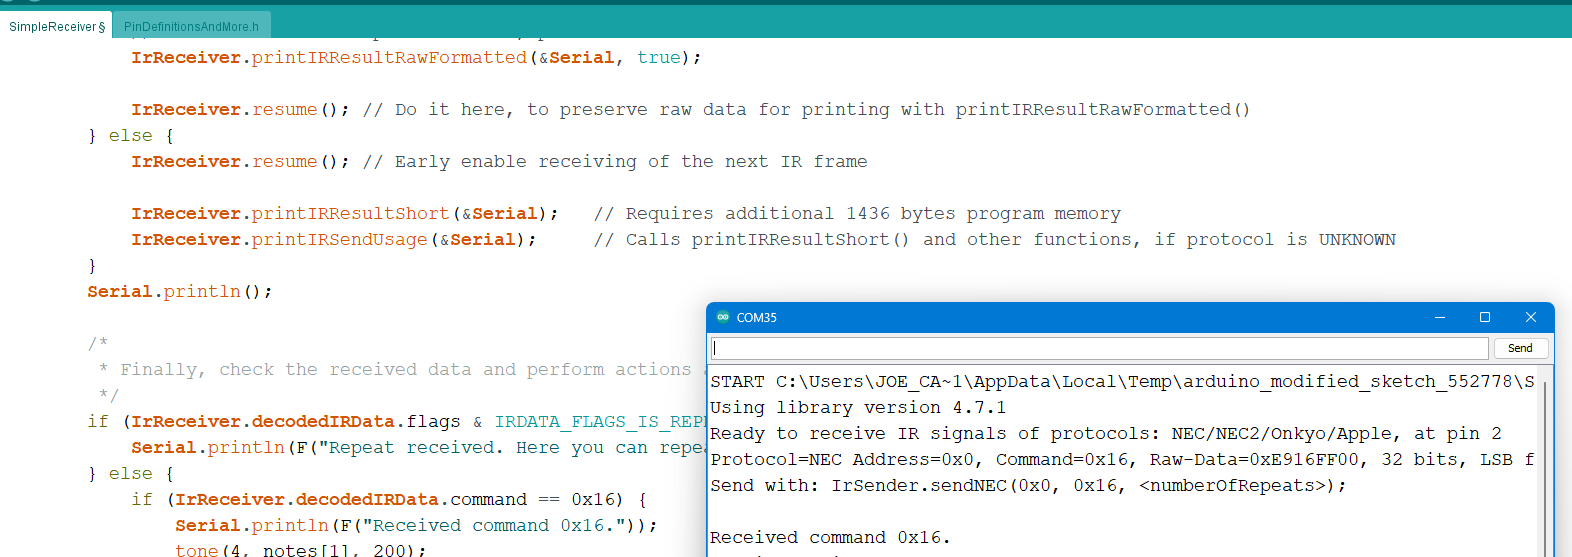Image resolution: width=1572 pixels, height=557 pixels.
Task: Click the 'START C:\Users' output line
Action: (x=1122, y=381)
